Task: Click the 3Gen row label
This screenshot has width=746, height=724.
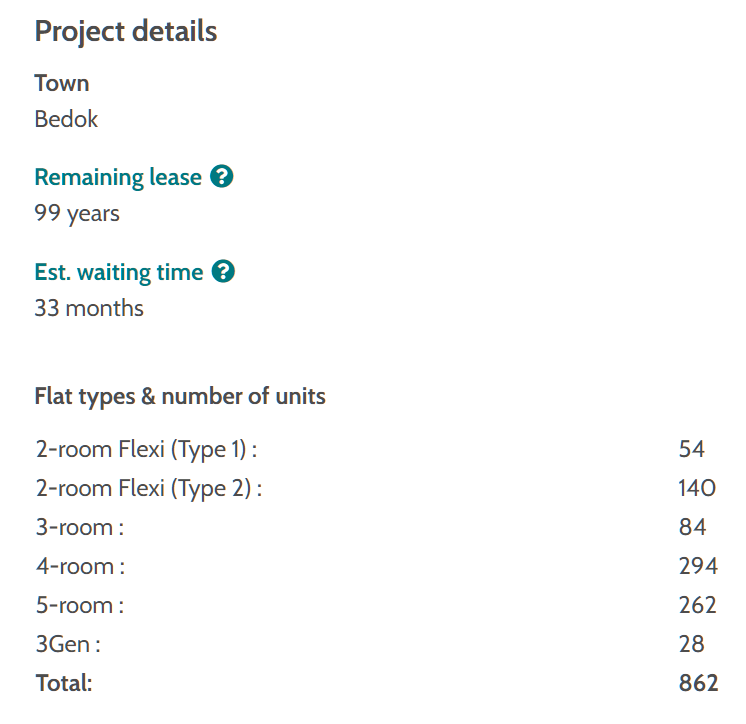Action: 68,644
